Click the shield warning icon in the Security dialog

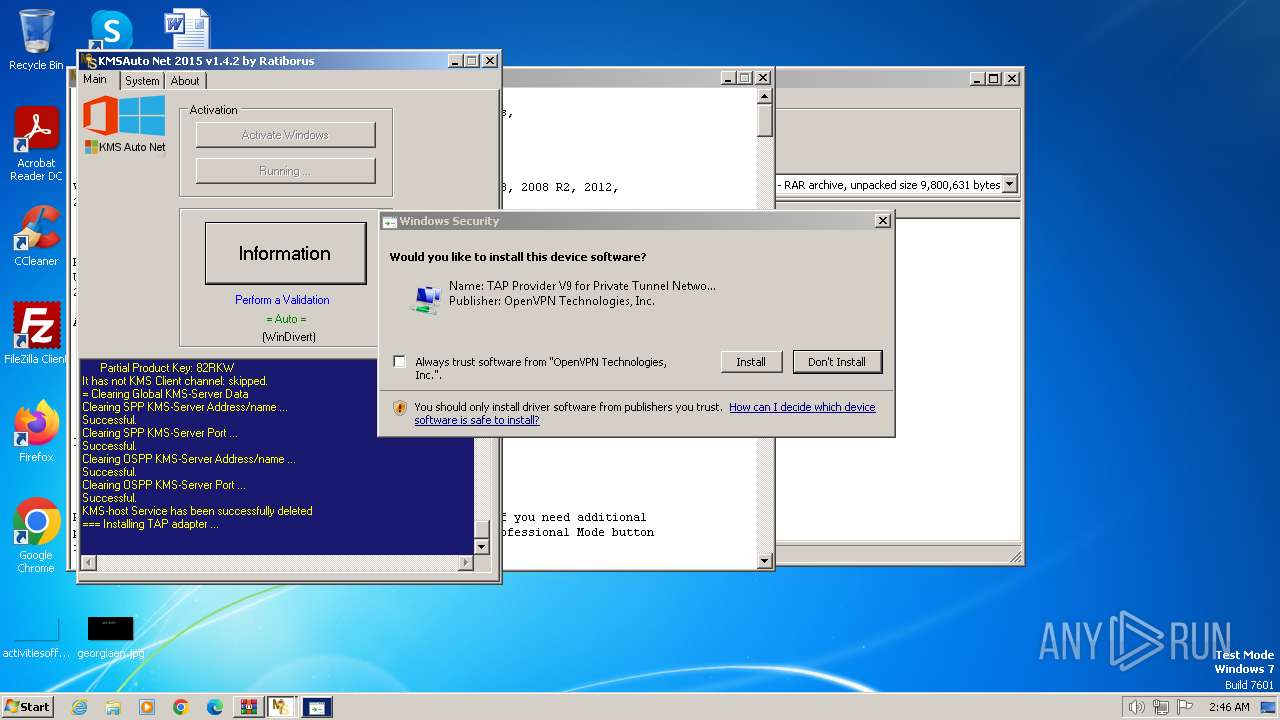click(x=400, y=407)
